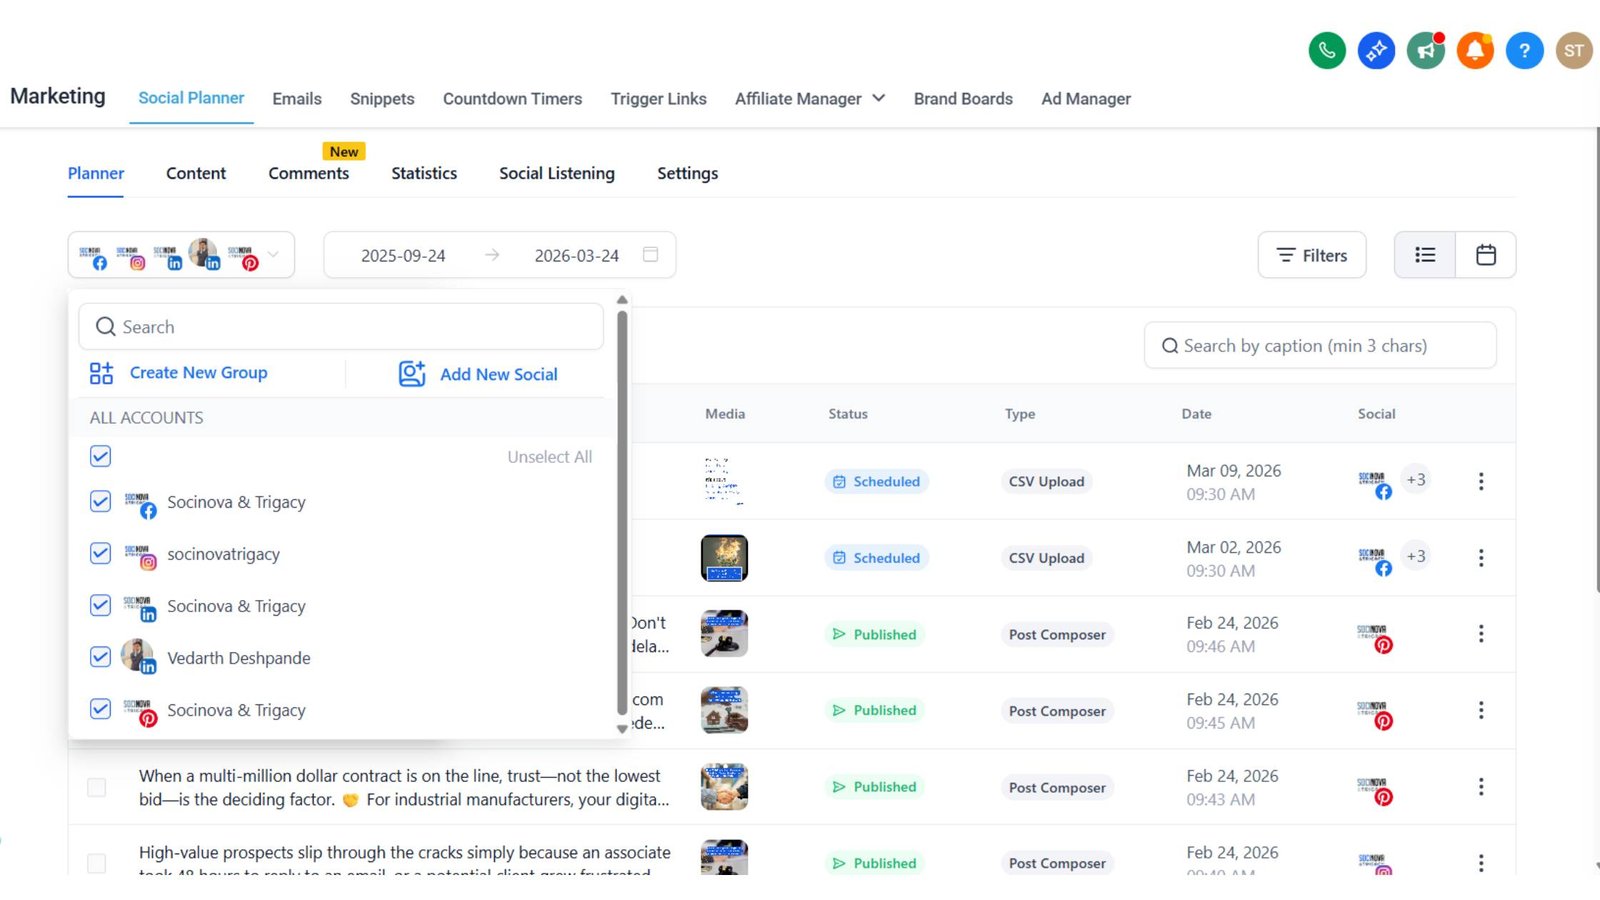Viewport: 1600px width, 900px height.
Task: Uncheck the socinovatrigacy Instagram account
Action: pyautogui.click(x=100, y=553)
